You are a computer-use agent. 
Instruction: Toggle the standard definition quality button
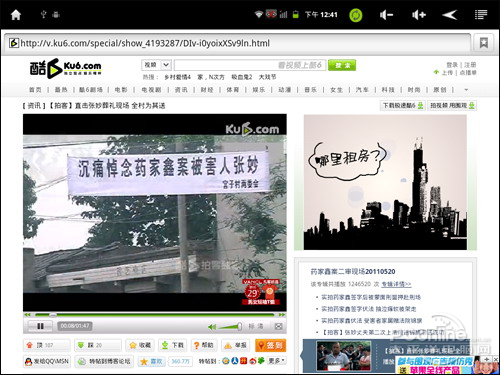tap(256, 326)
